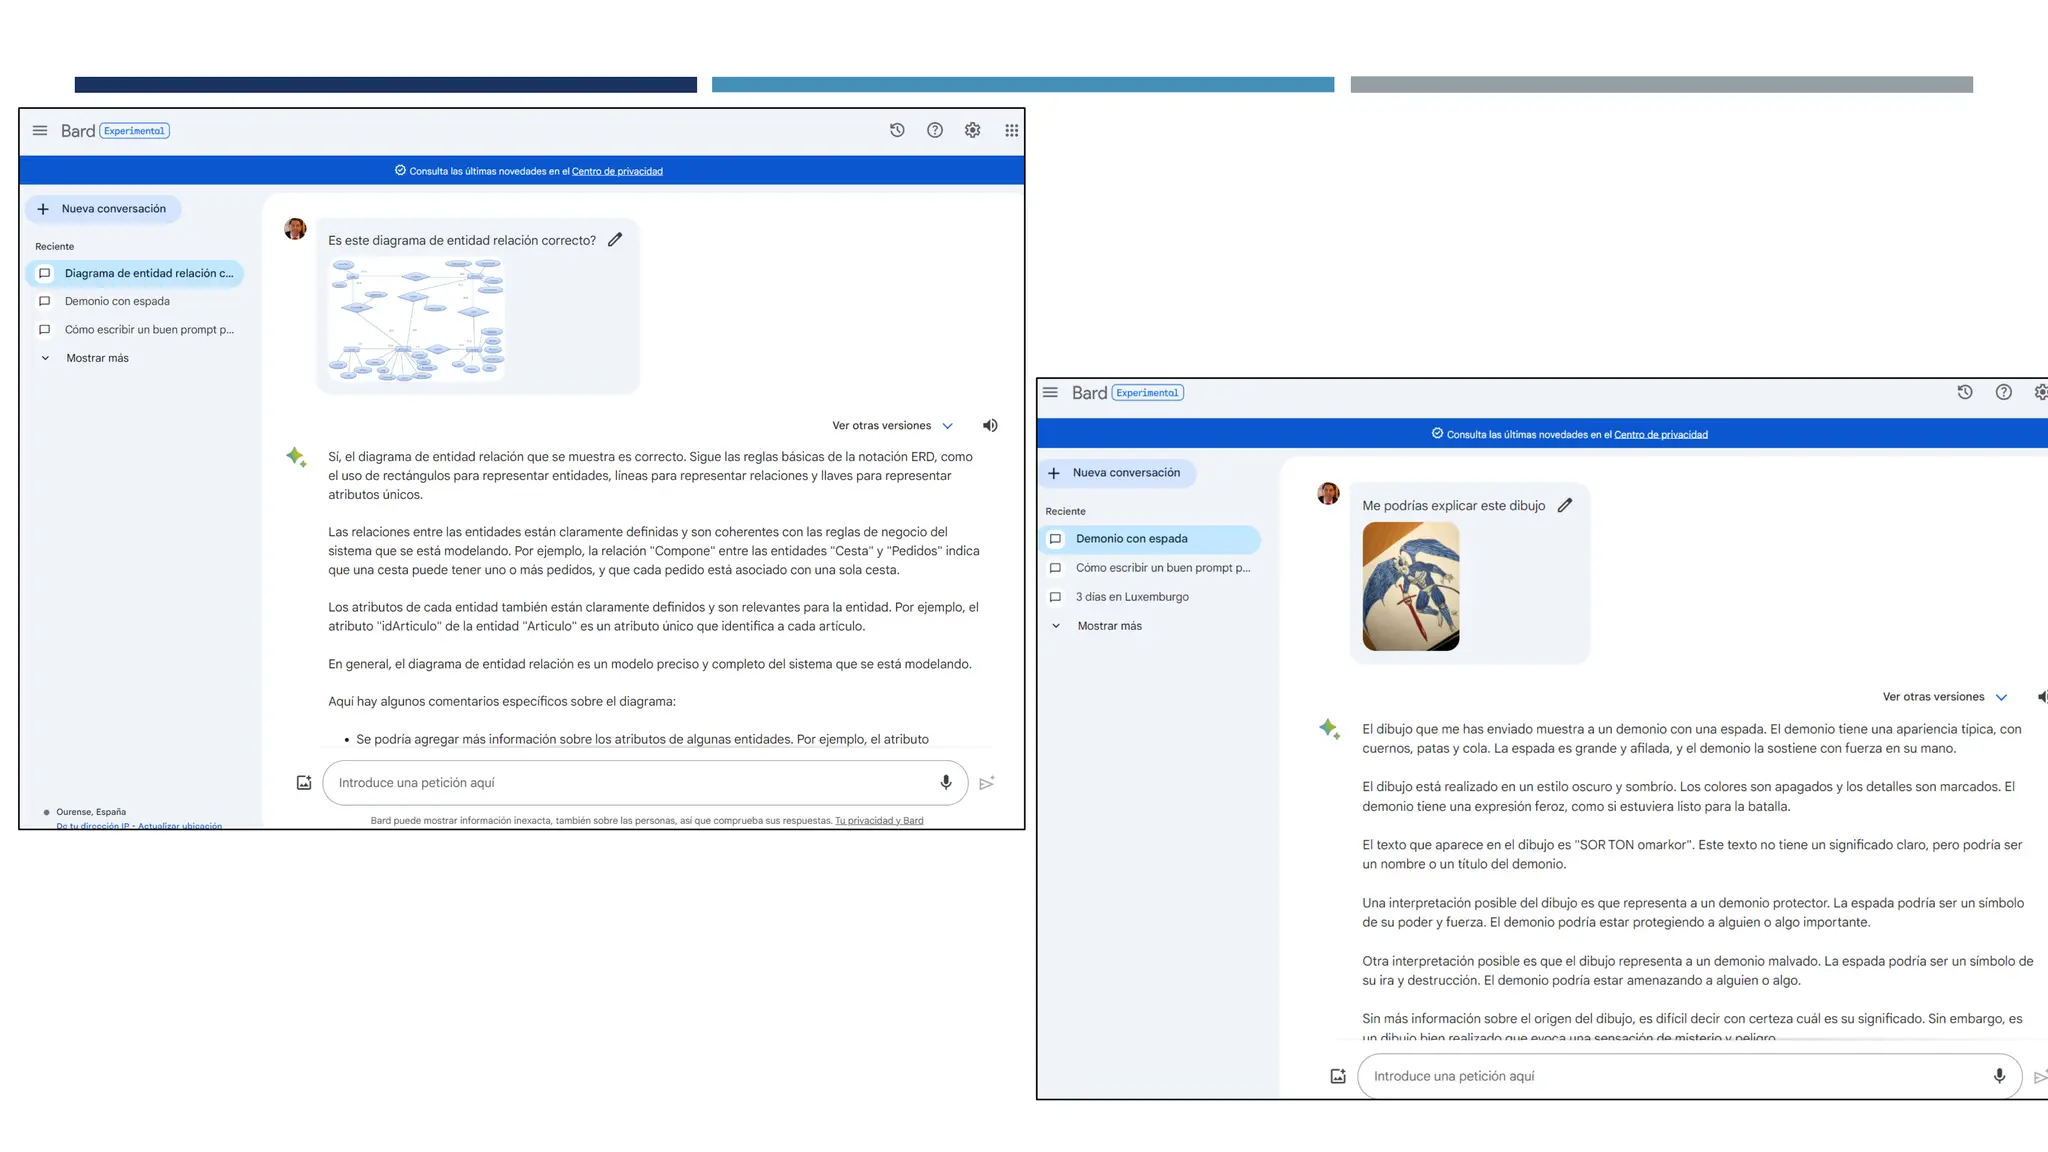This screenshot has height=1152, width=2048.
Task: Open settings gear in left Bard window
Action: (x=972, y=130)
